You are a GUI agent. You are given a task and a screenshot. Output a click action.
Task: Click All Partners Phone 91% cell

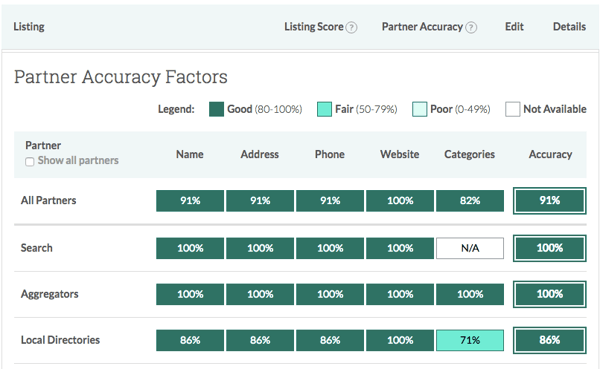point(330,201)
